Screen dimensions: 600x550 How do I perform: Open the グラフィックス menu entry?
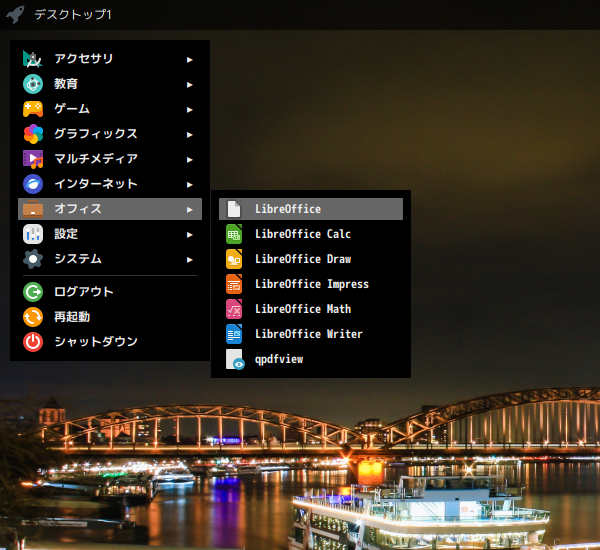coord(110,134)
